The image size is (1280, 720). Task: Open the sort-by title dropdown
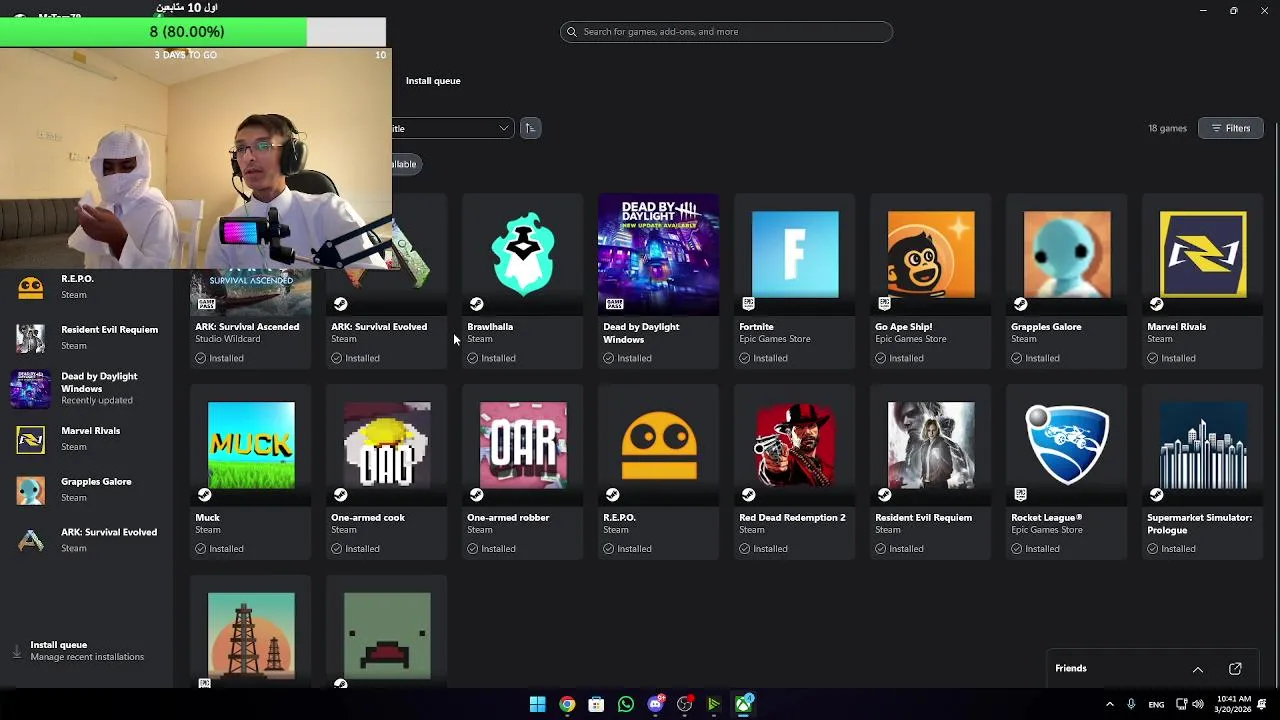[452, 128]
